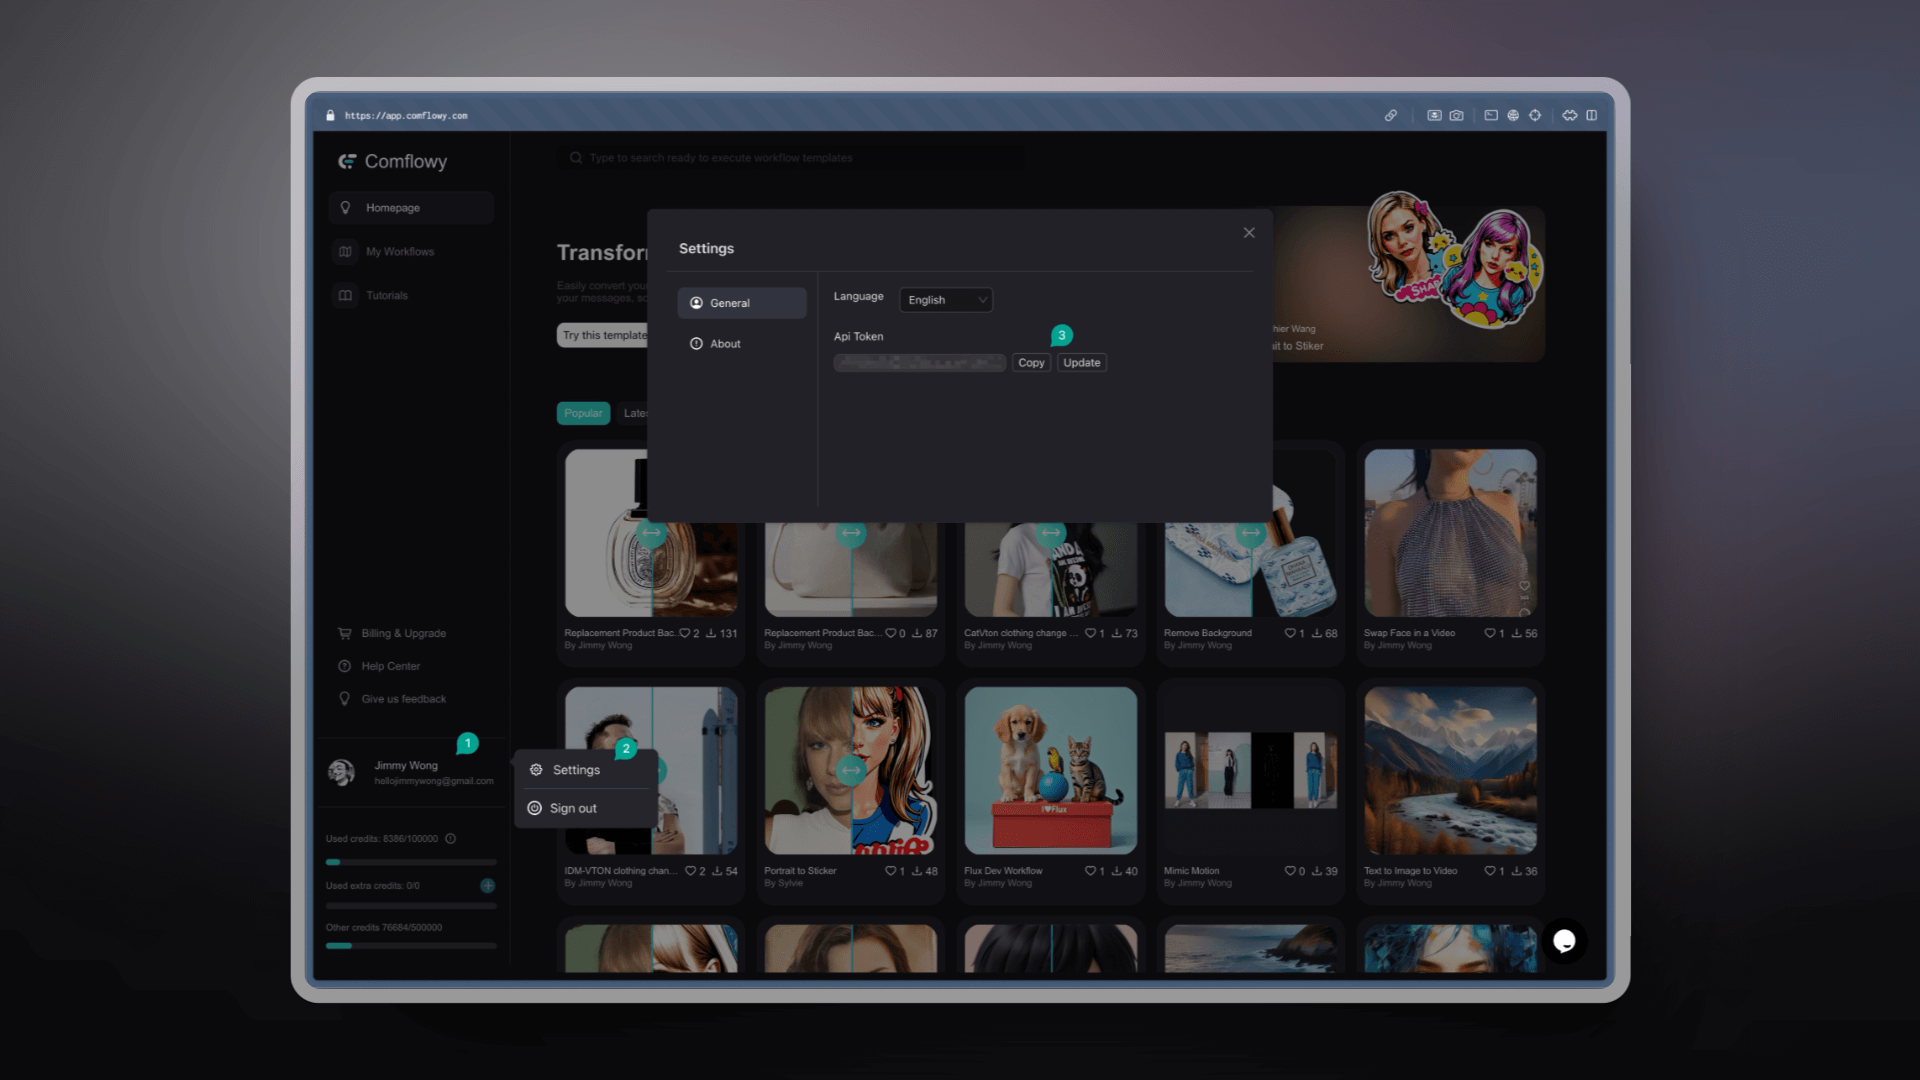
Task: Click the Used extra credits progress bar
Action: point(411,906)
